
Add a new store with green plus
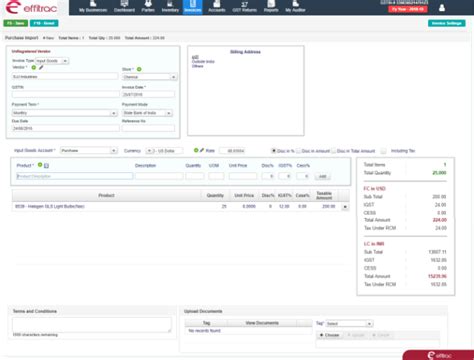tap(139, 69)
